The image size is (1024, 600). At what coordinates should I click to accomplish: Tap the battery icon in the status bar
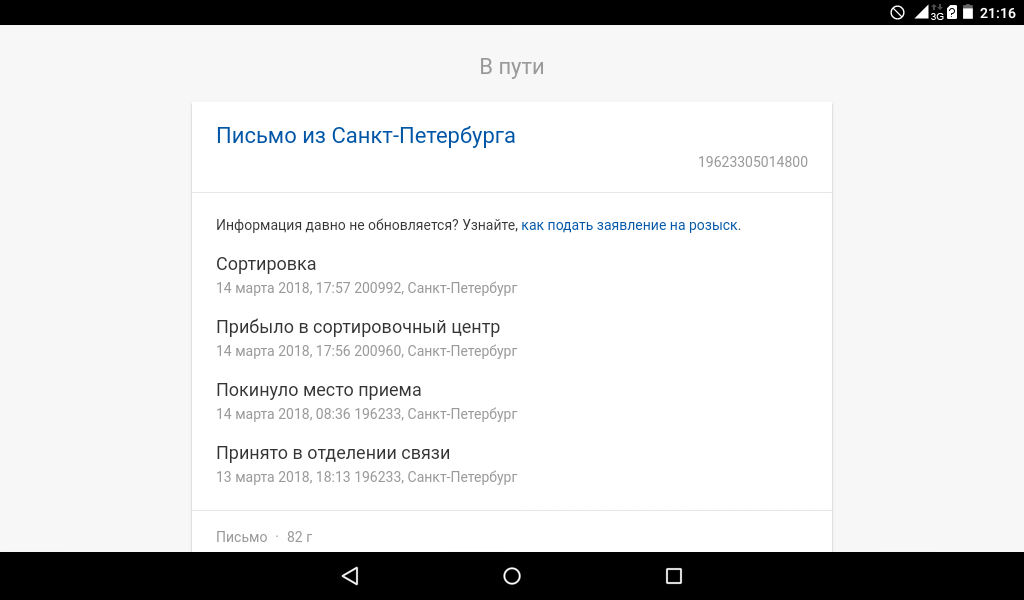click(x=968, y=12)
